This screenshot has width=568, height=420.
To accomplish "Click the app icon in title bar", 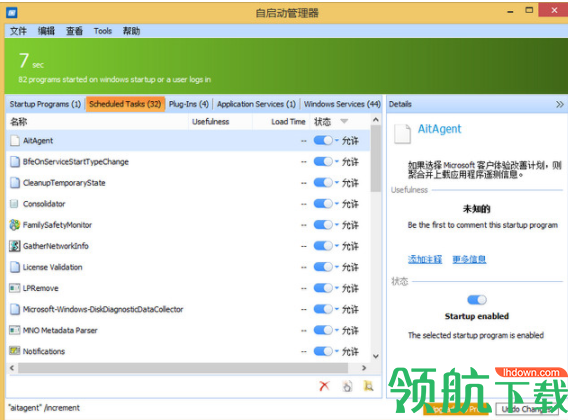I will click(x=12, y=13).
